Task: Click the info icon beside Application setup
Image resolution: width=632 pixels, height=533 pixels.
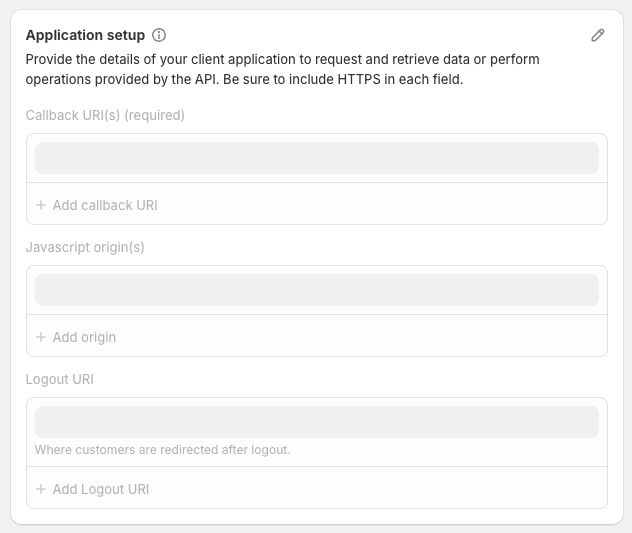Action: pos(160,35)
